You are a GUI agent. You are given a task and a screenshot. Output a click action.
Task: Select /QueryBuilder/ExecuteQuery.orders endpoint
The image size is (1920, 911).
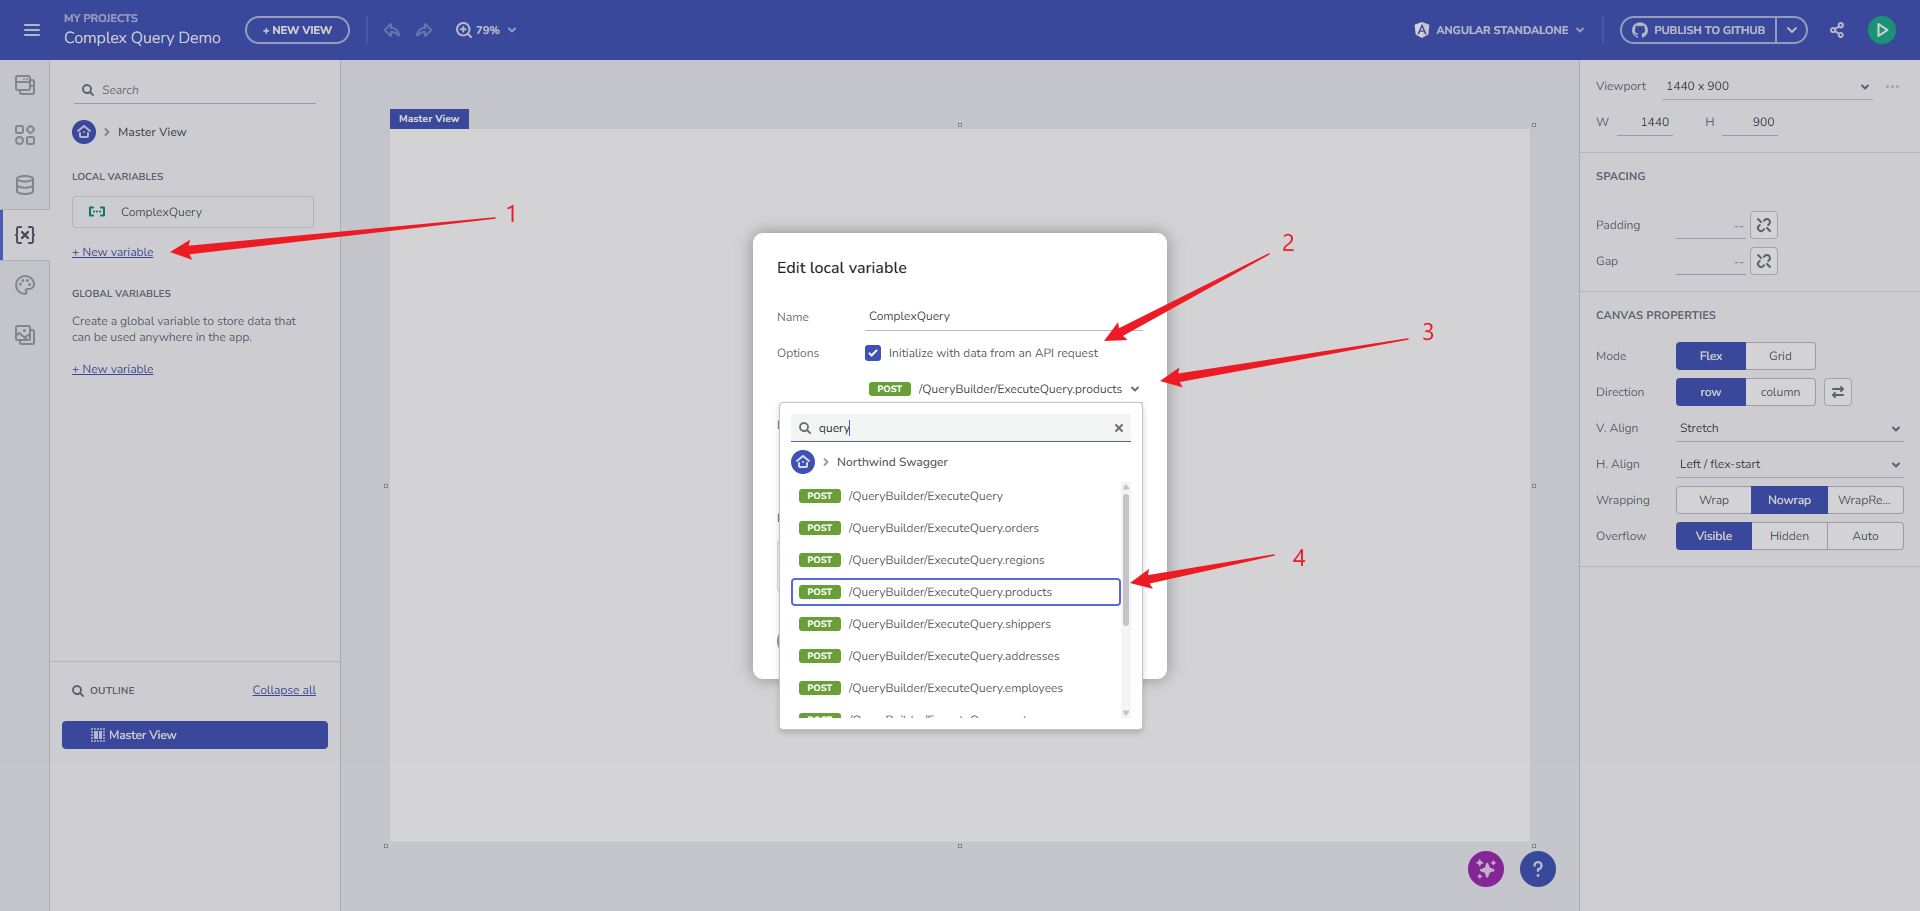point(943,528)
